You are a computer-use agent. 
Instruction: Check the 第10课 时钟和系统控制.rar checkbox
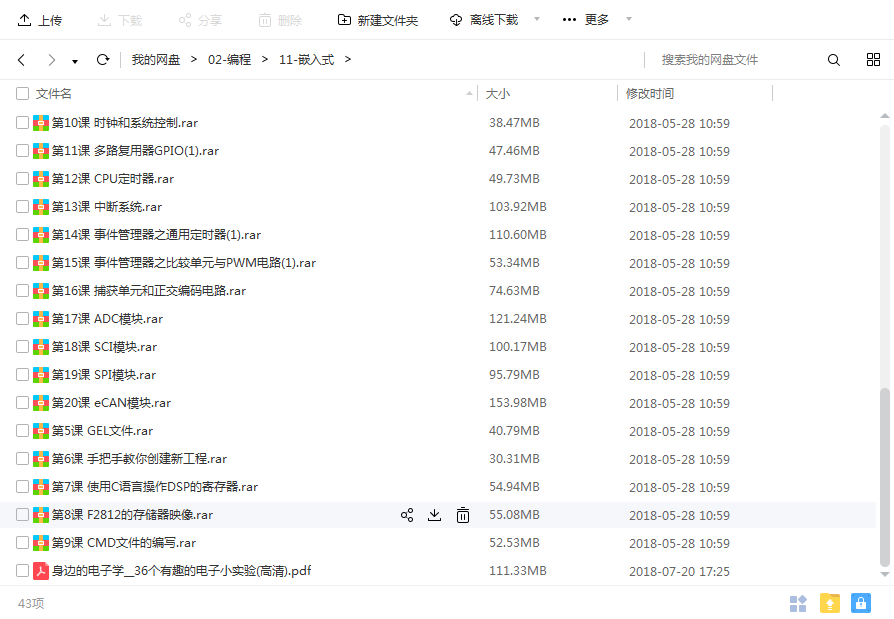[22, 123]
